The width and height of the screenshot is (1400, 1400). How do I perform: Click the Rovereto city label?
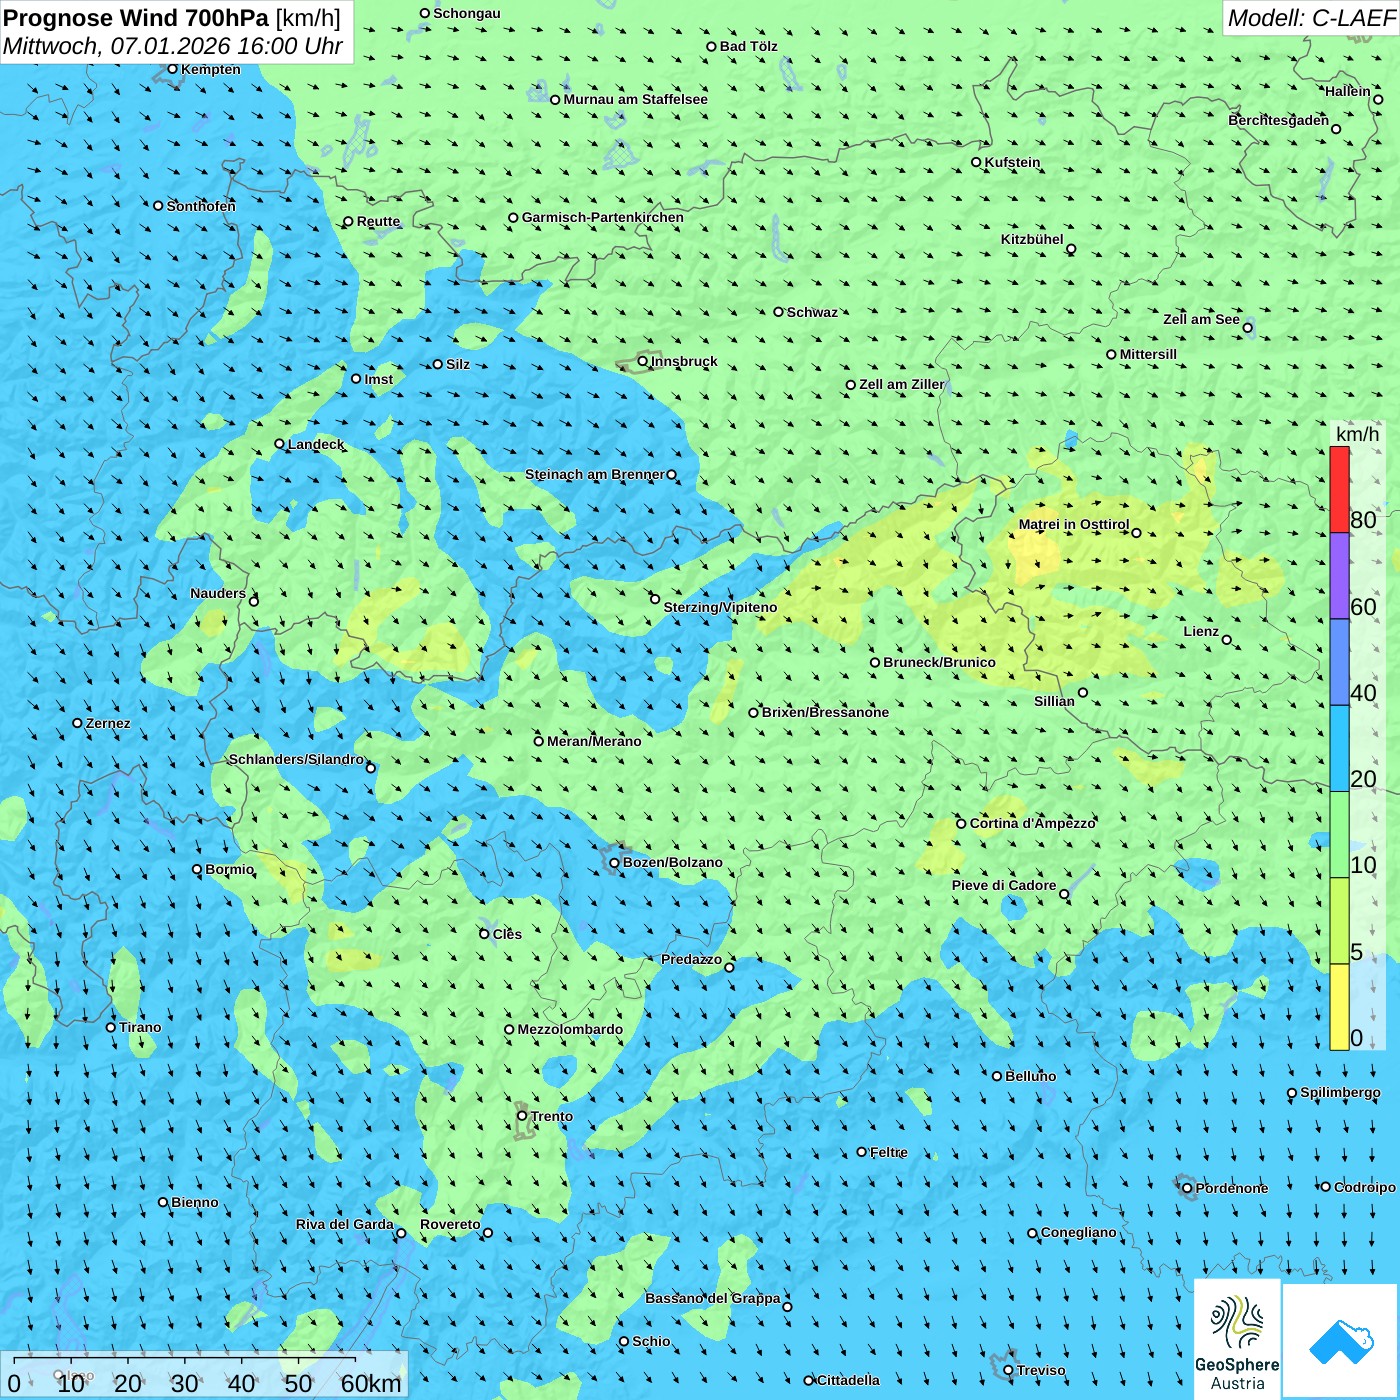(x=450, y=1224)
